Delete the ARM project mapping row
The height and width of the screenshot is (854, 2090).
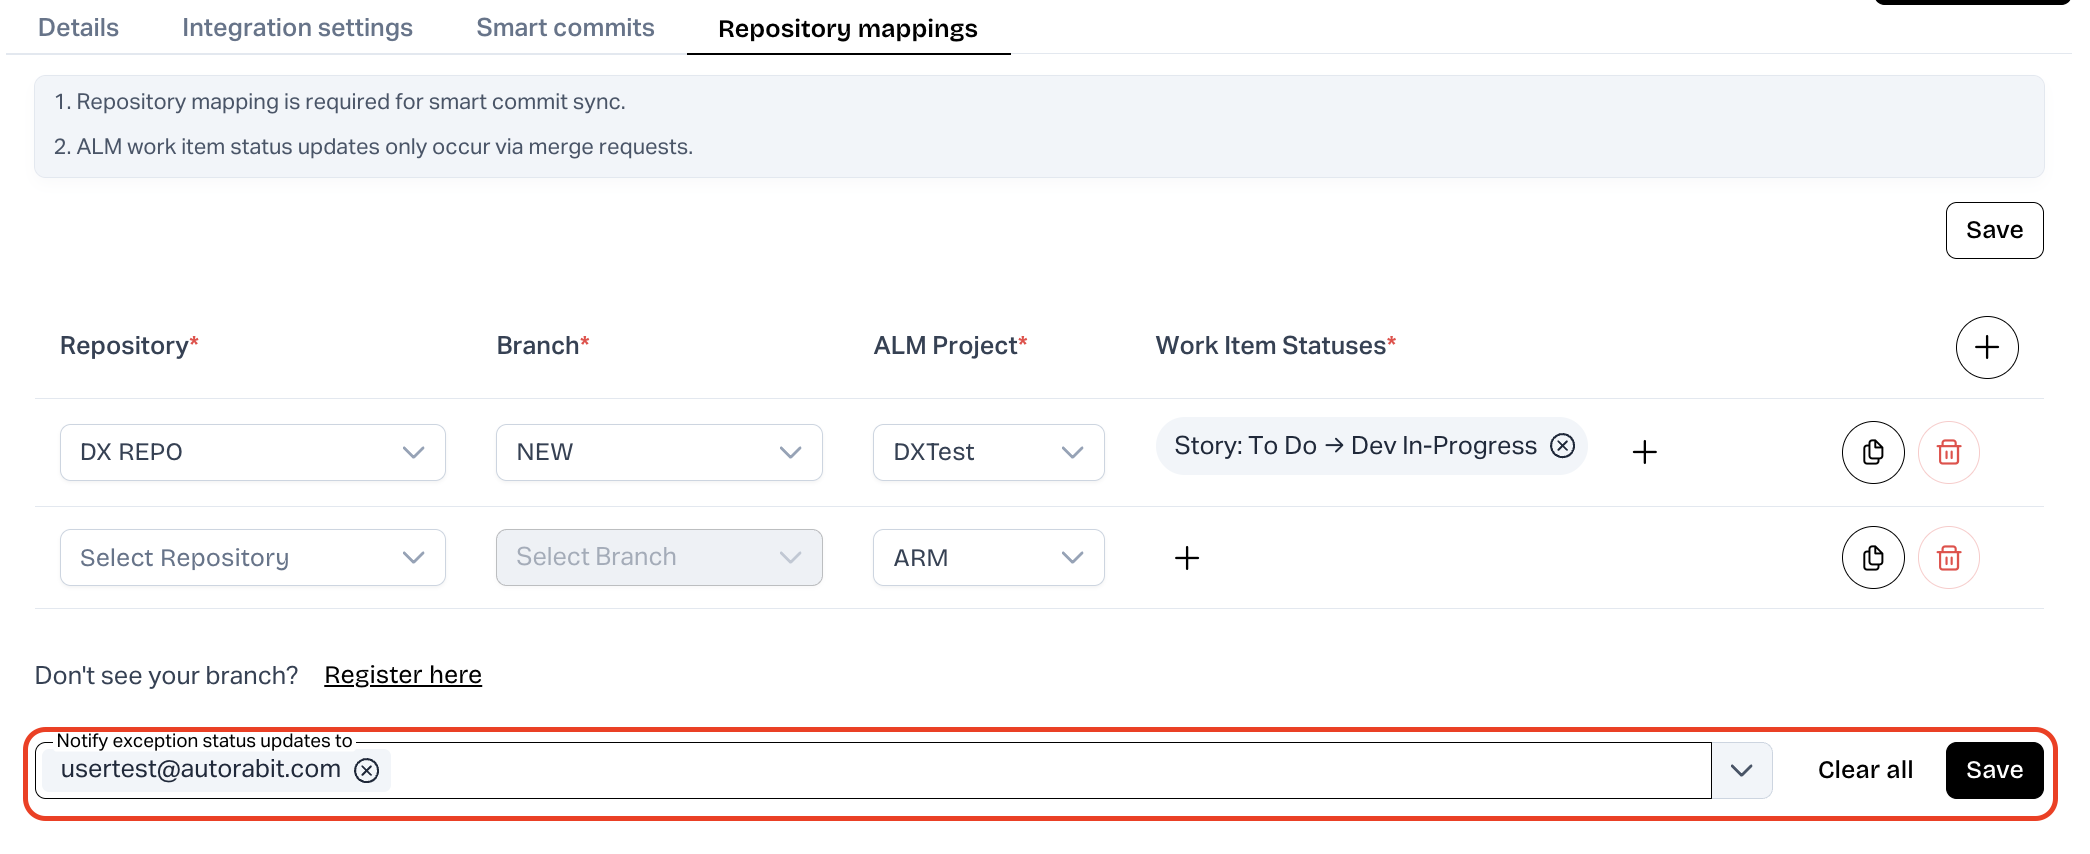pos(1948,558)
